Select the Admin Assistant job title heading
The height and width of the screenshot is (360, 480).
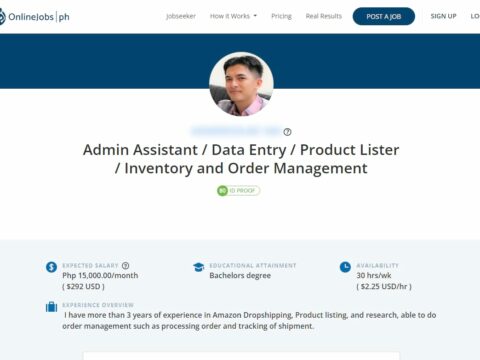coord(241,159)
